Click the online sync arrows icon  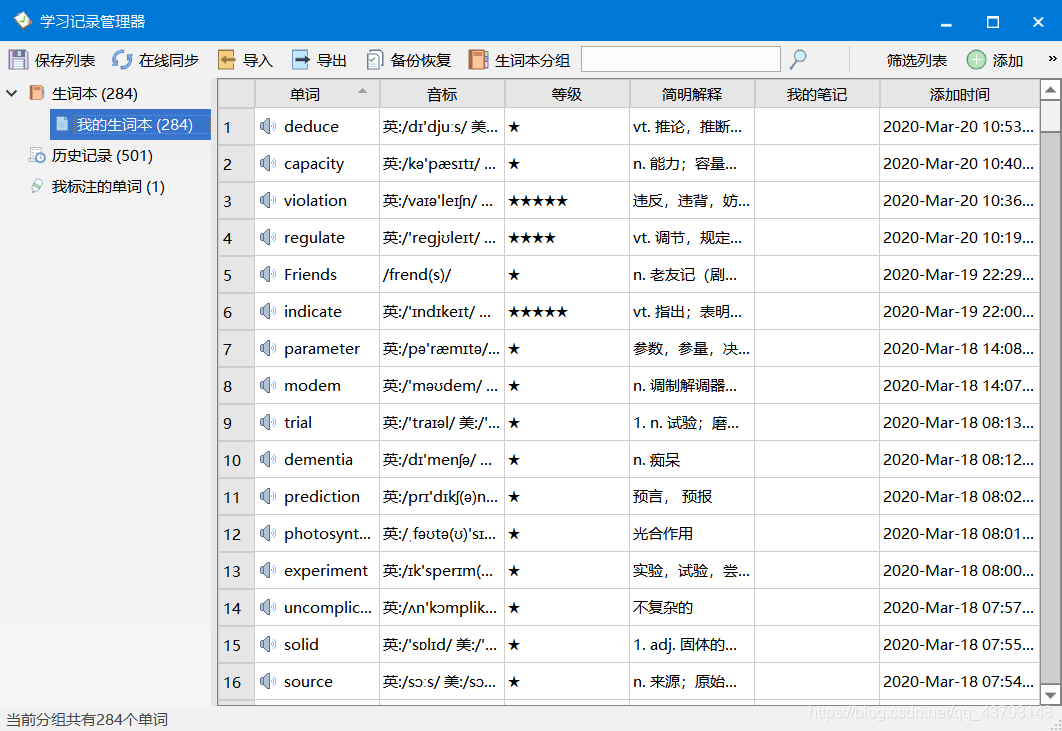coord(122,60)
